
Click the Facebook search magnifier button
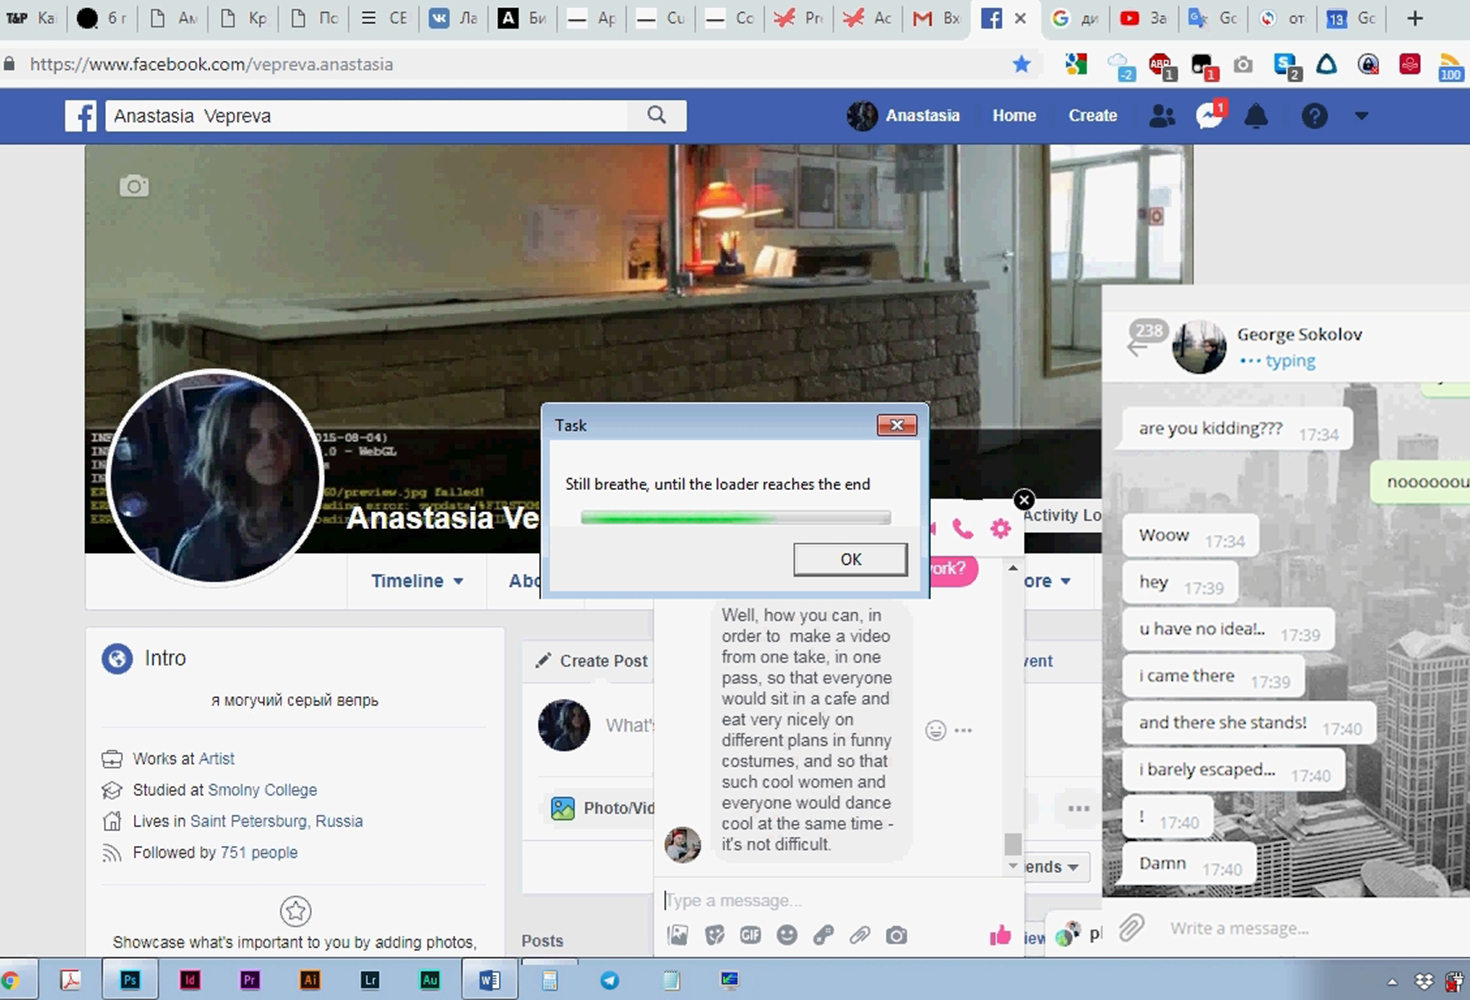pyautogui.click(x=656, y=115)
